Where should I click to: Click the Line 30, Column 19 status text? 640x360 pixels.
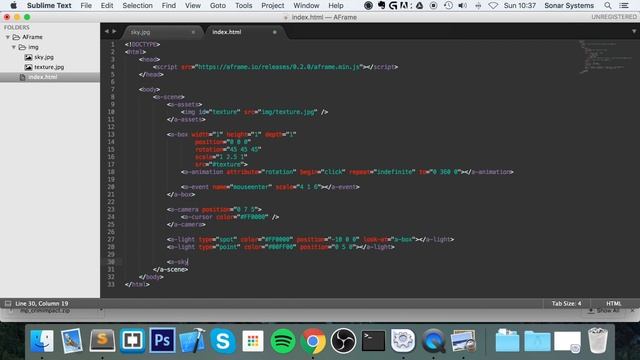[42, 303]
